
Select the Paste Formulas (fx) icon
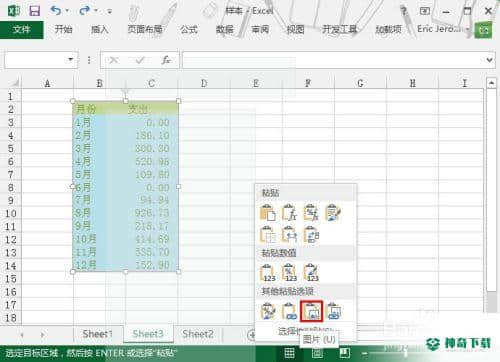289,213
